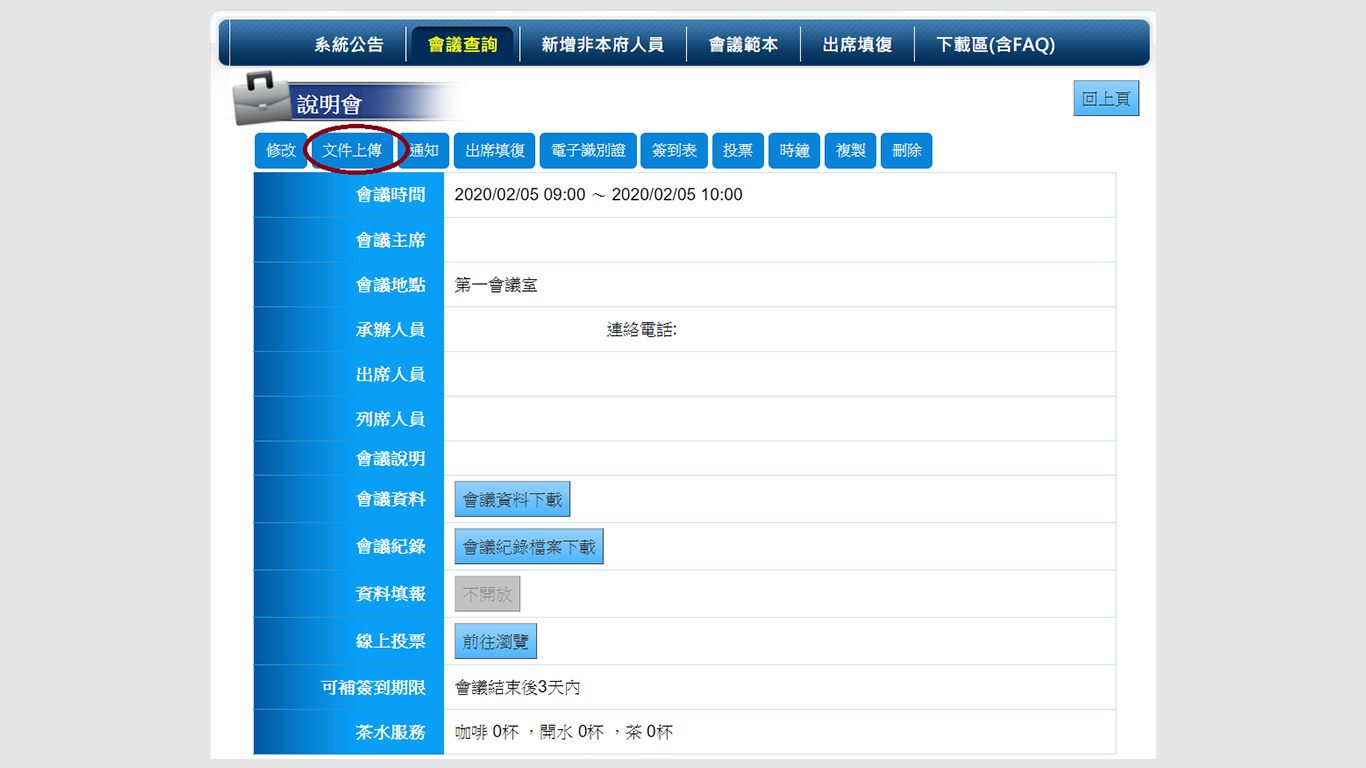Viewport: 1366px width, 768px height.
Task: Open 下載區(含FAQ) menu tab
Action: click(995, 45)
